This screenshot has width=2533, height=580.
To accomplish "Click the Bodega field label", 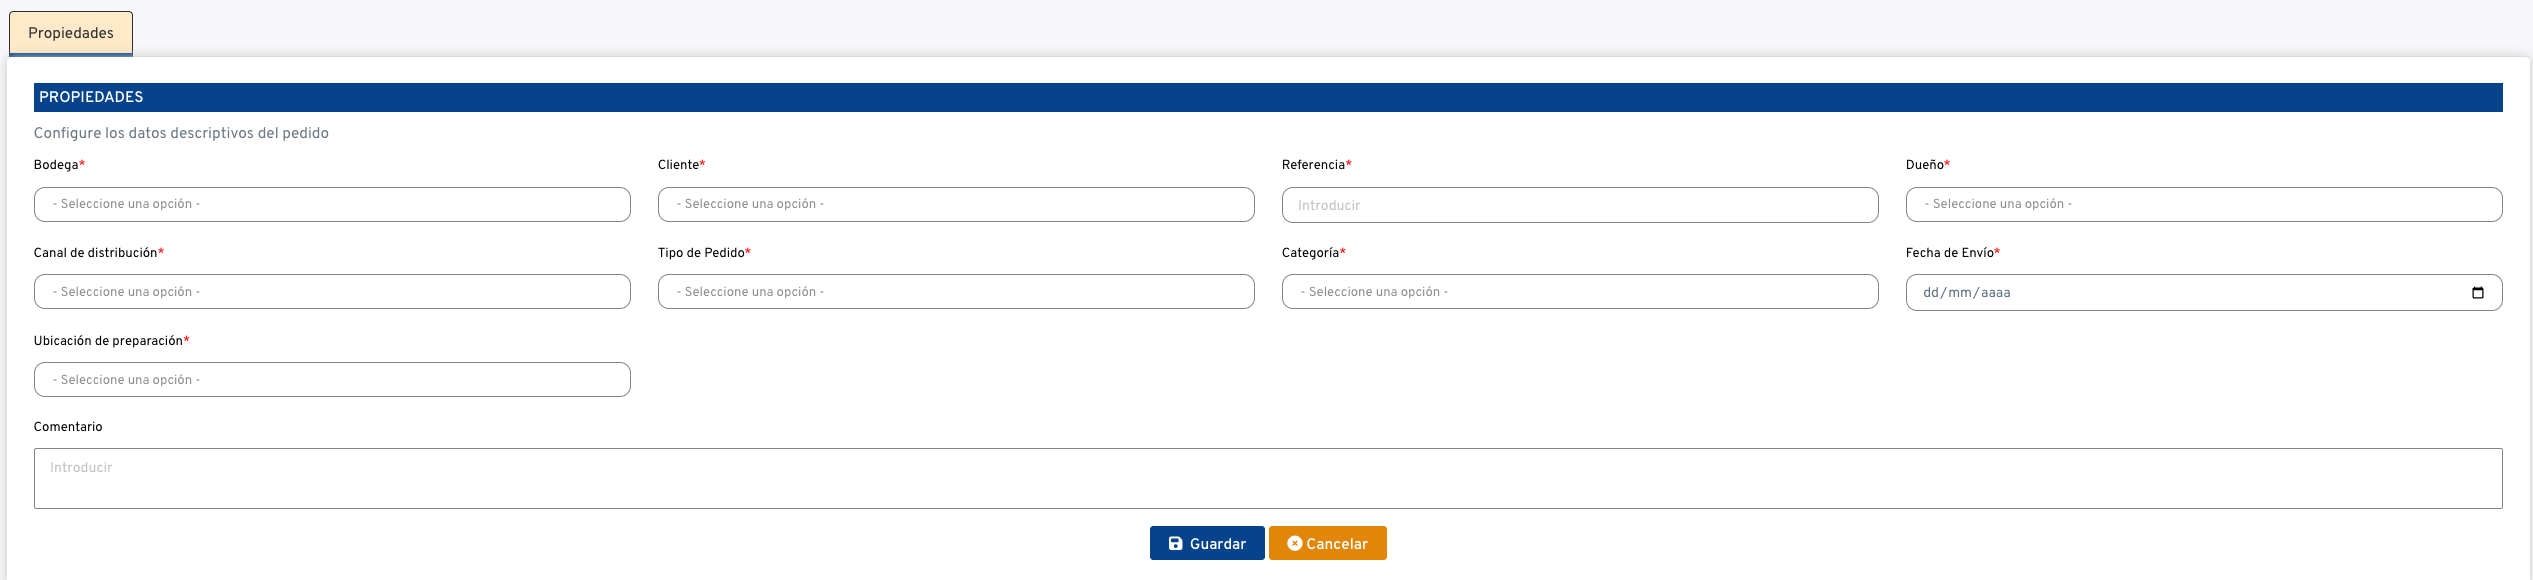I will point(56,165).
